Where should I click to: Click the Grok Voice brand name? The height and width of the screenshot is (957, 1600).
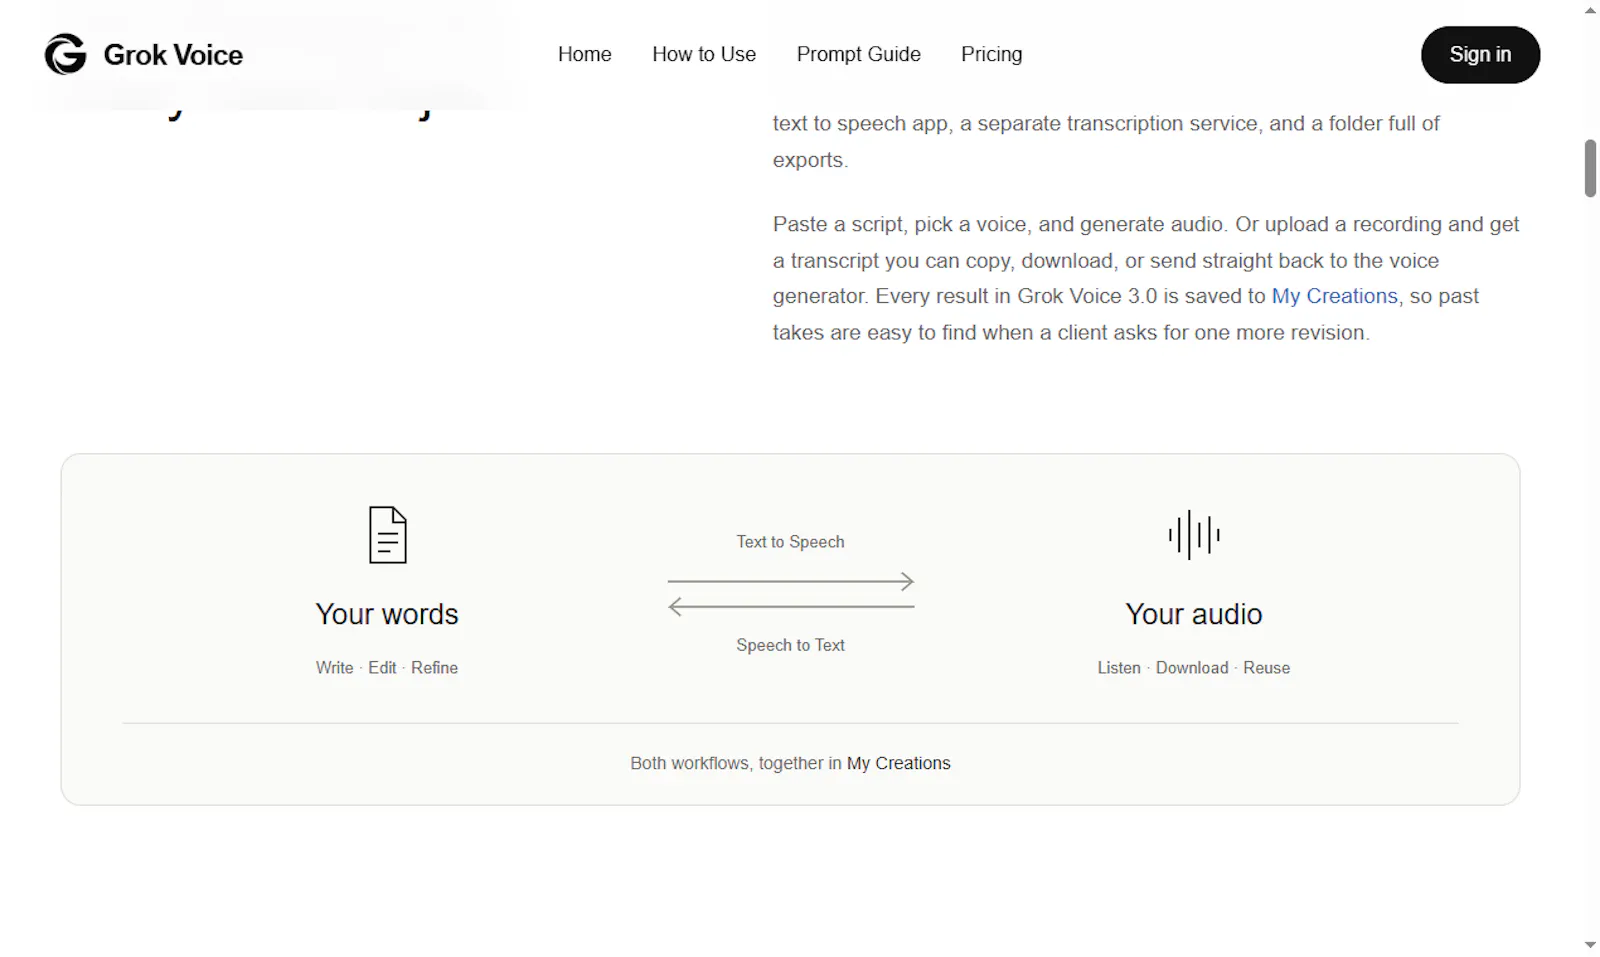coord(173,55)
